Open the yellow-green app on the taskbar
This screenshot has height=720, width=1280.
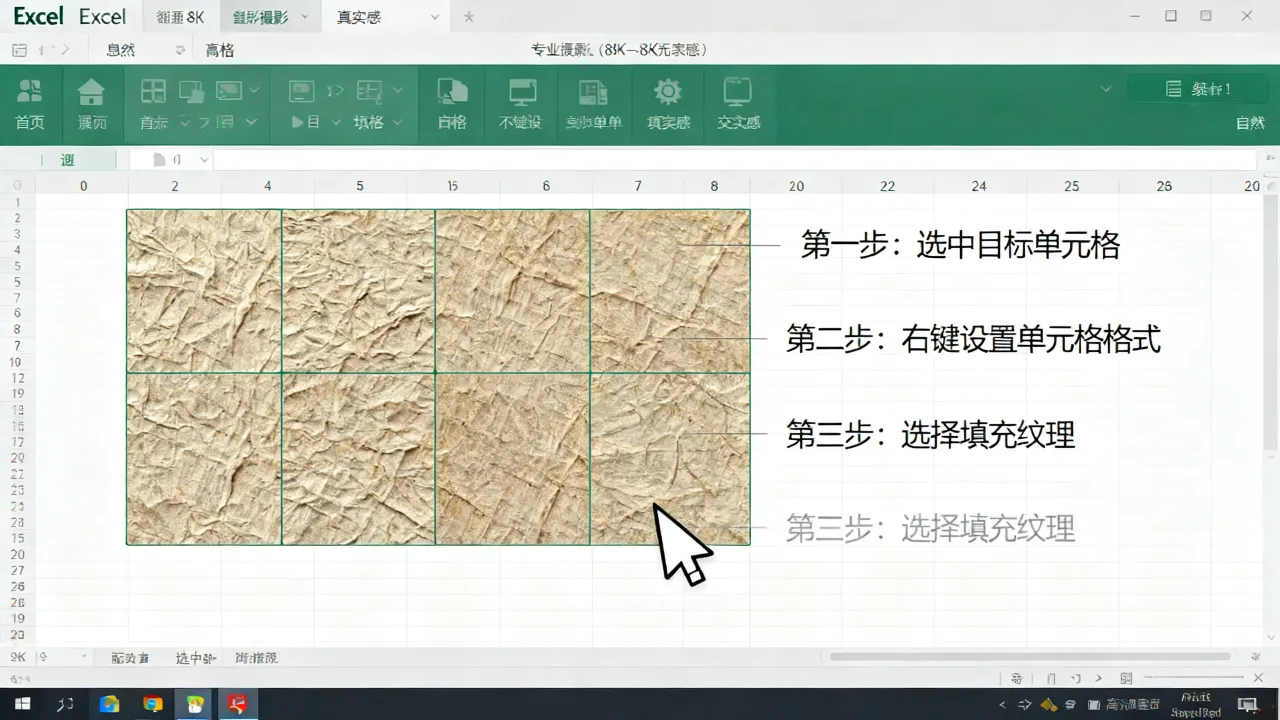point(195,704)
